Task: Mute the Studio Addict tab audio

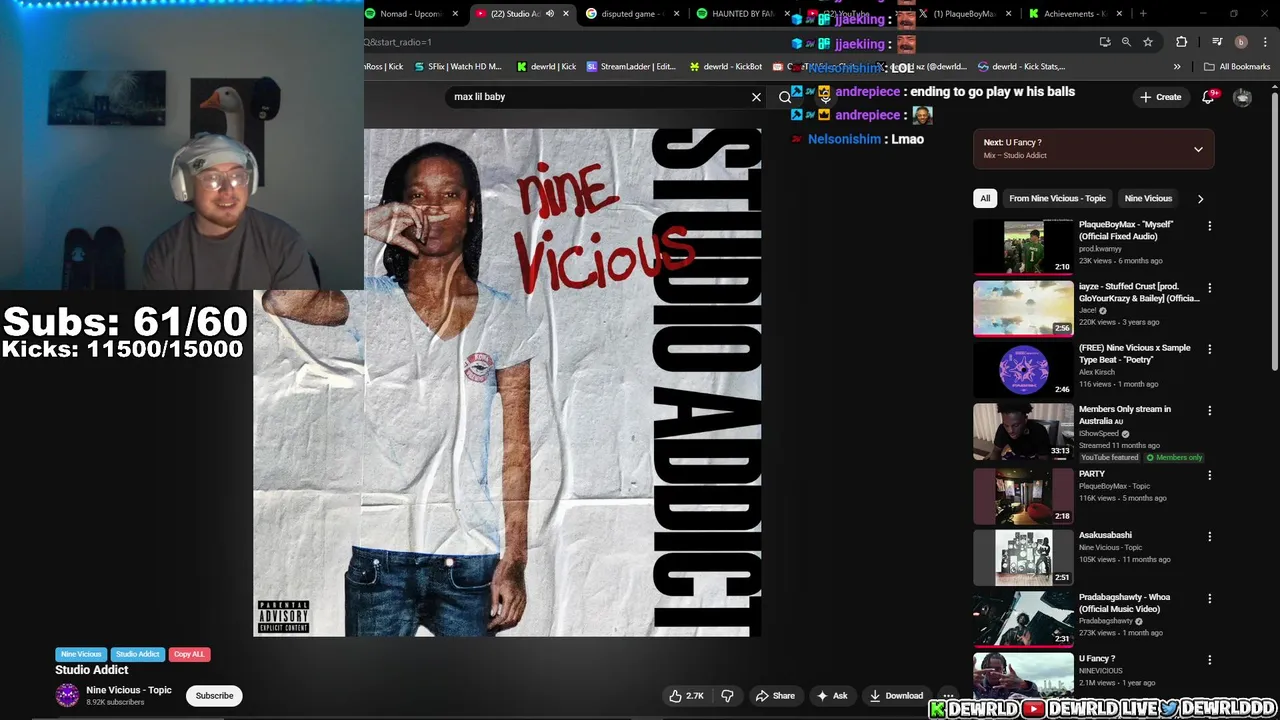Action: (550, 14)
